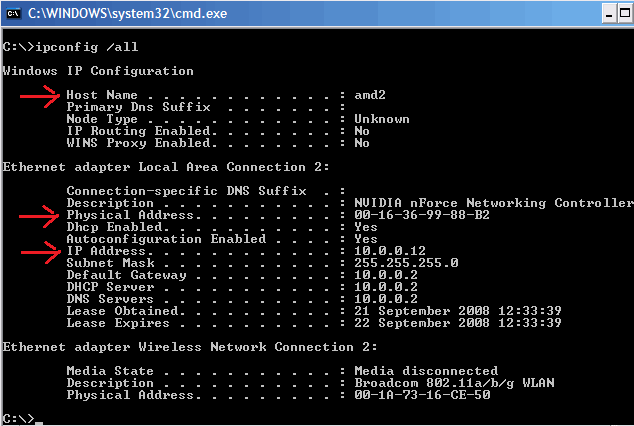The width and height of the screenshot is (634, 426).
Task: Click the host name value amd2
Action: click(370, 95)
